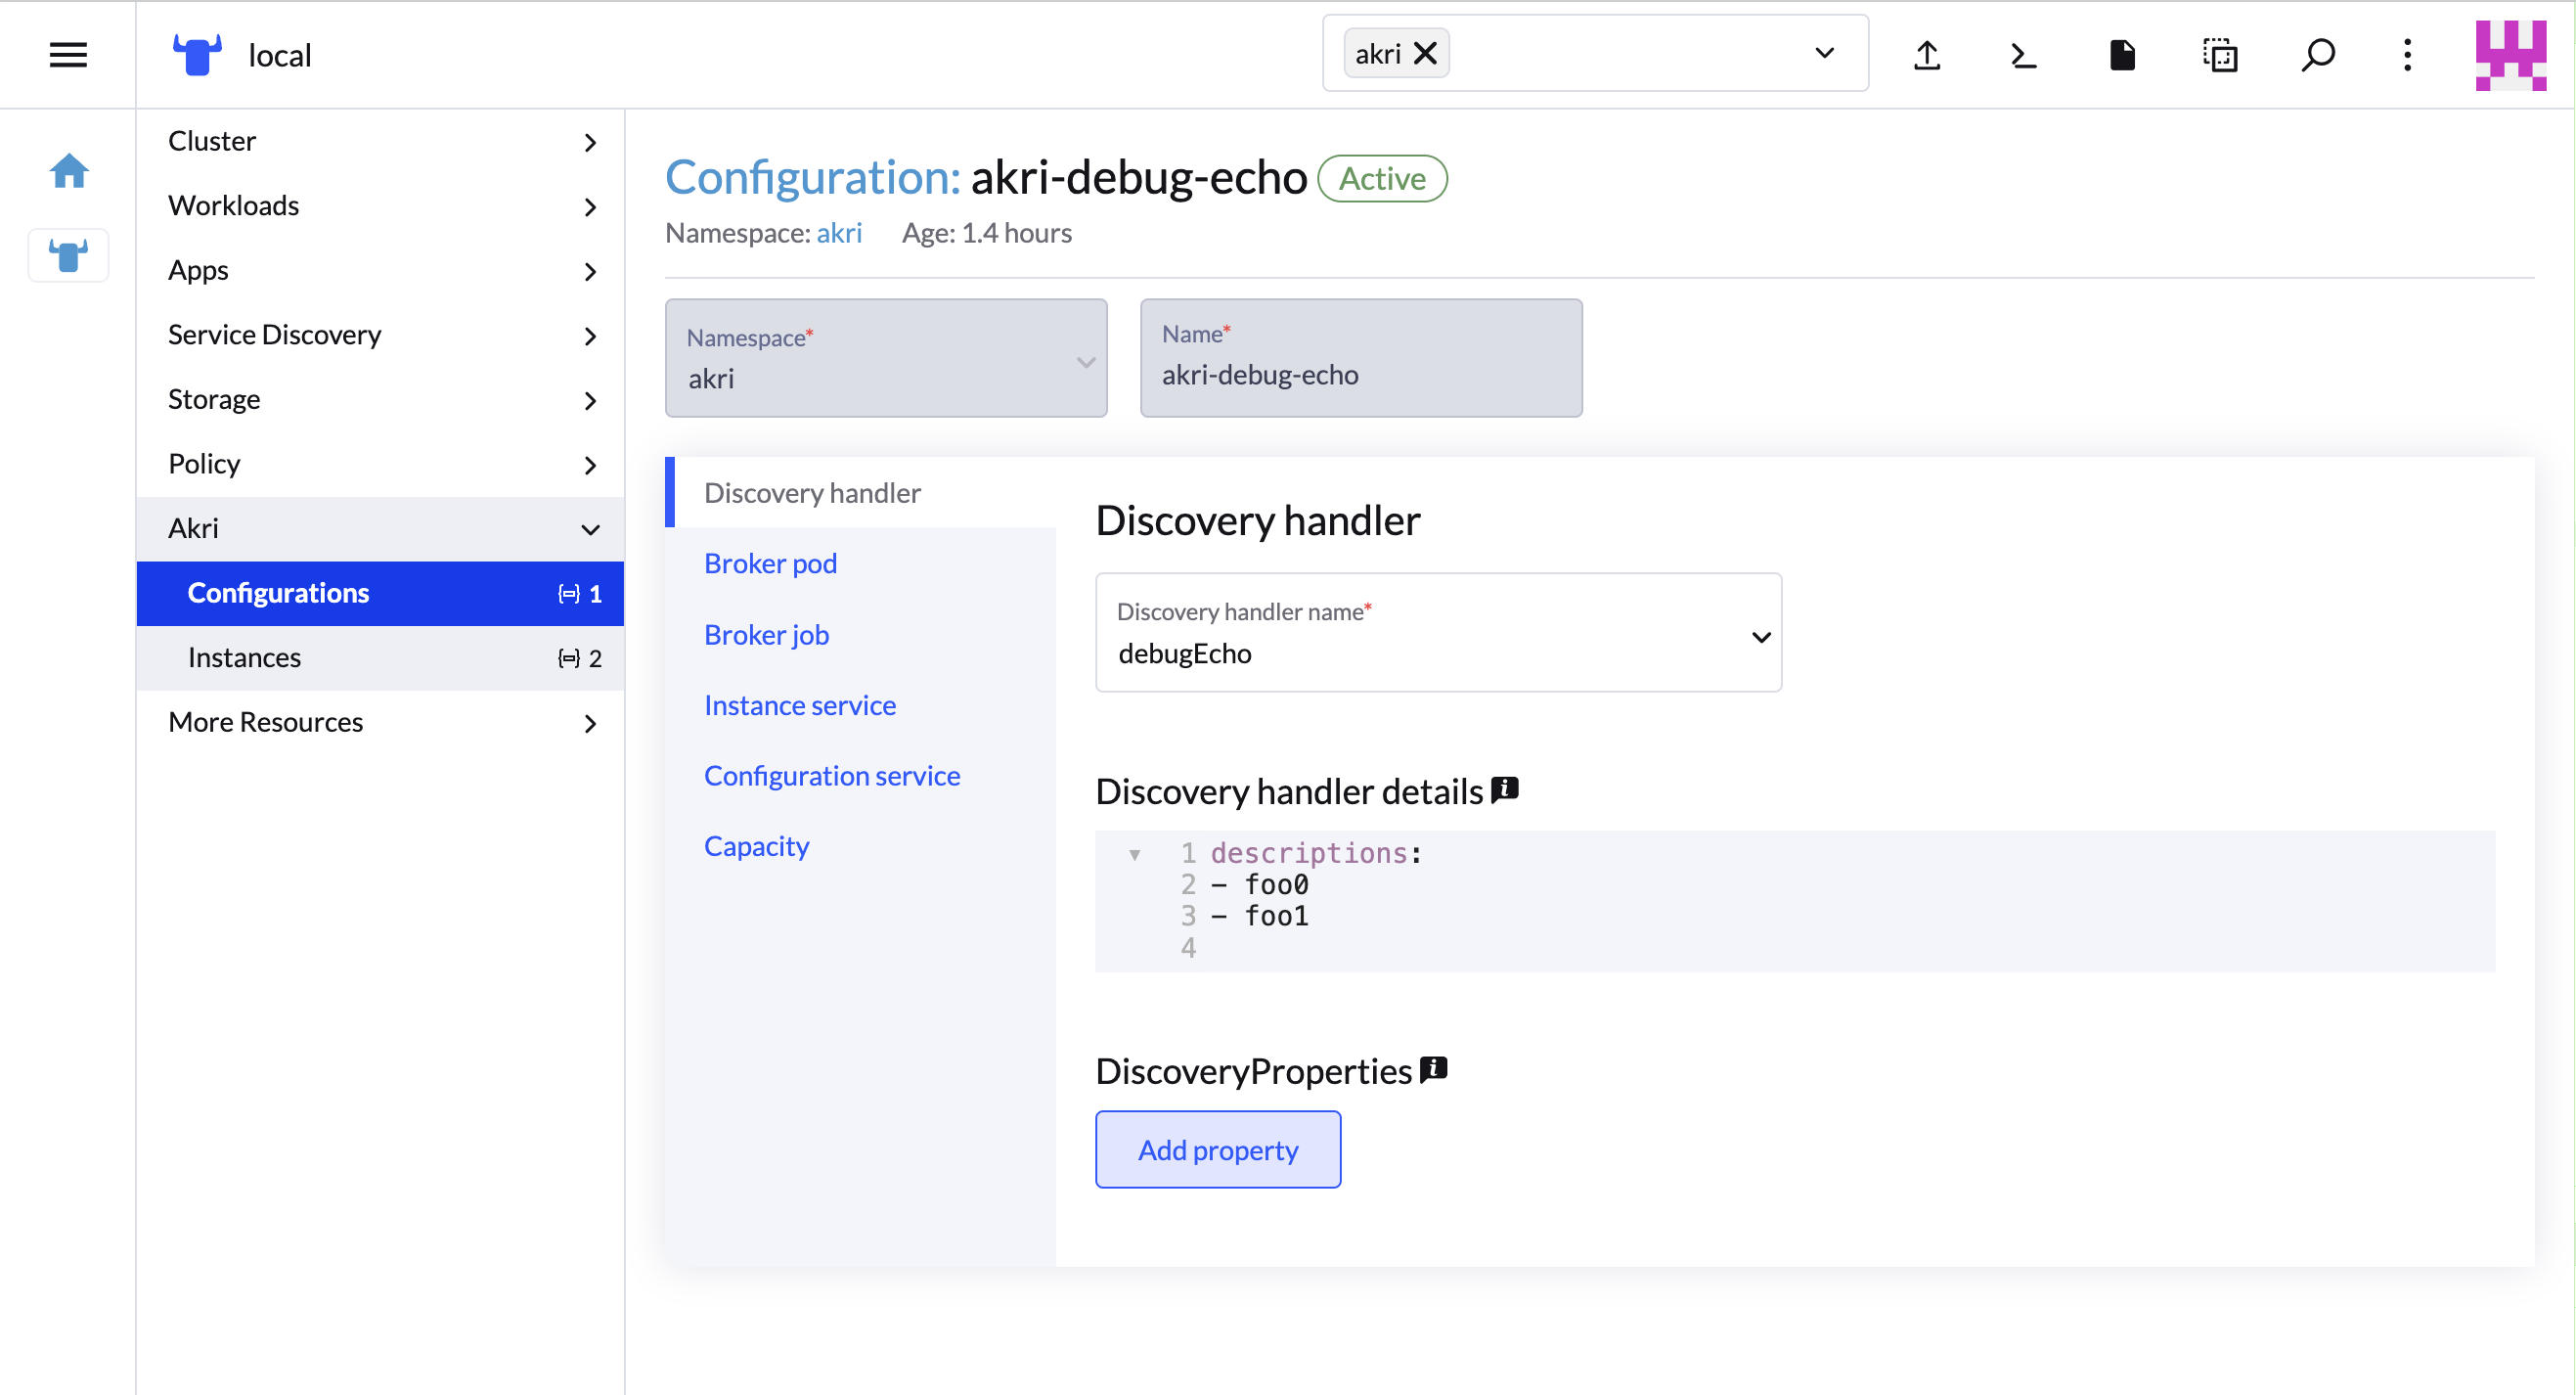Click the Import YAML upload icon
The height and width of the screenshot is (1395, 2576).
tap(1926, 55)
